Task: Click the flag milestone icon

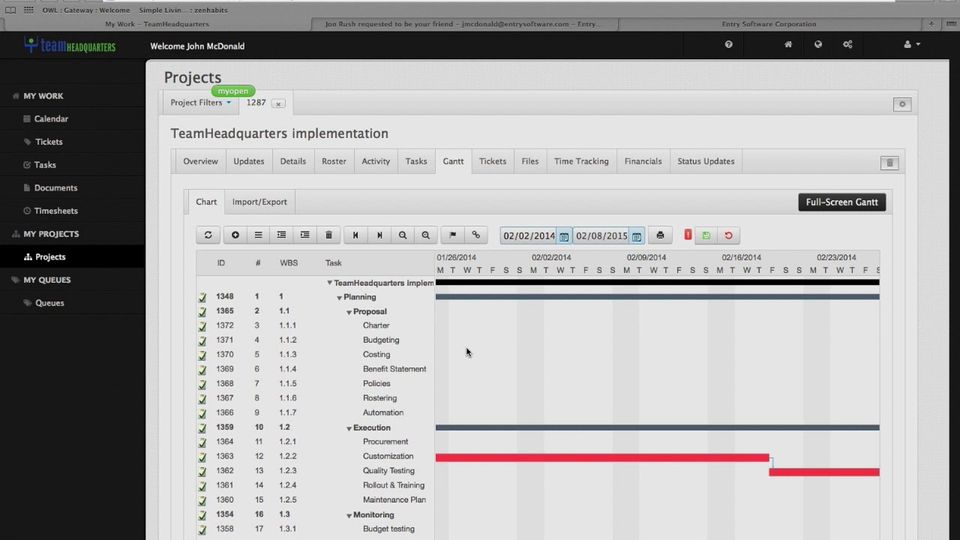Action: point(453,235)
